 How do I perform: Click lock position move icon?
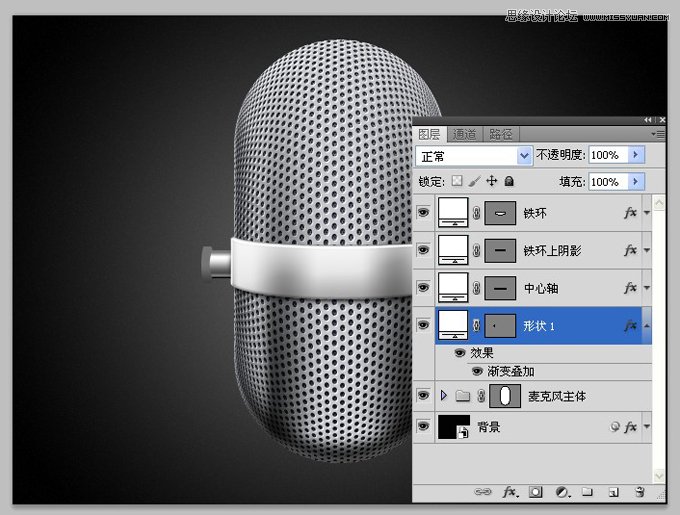(491, 181)
